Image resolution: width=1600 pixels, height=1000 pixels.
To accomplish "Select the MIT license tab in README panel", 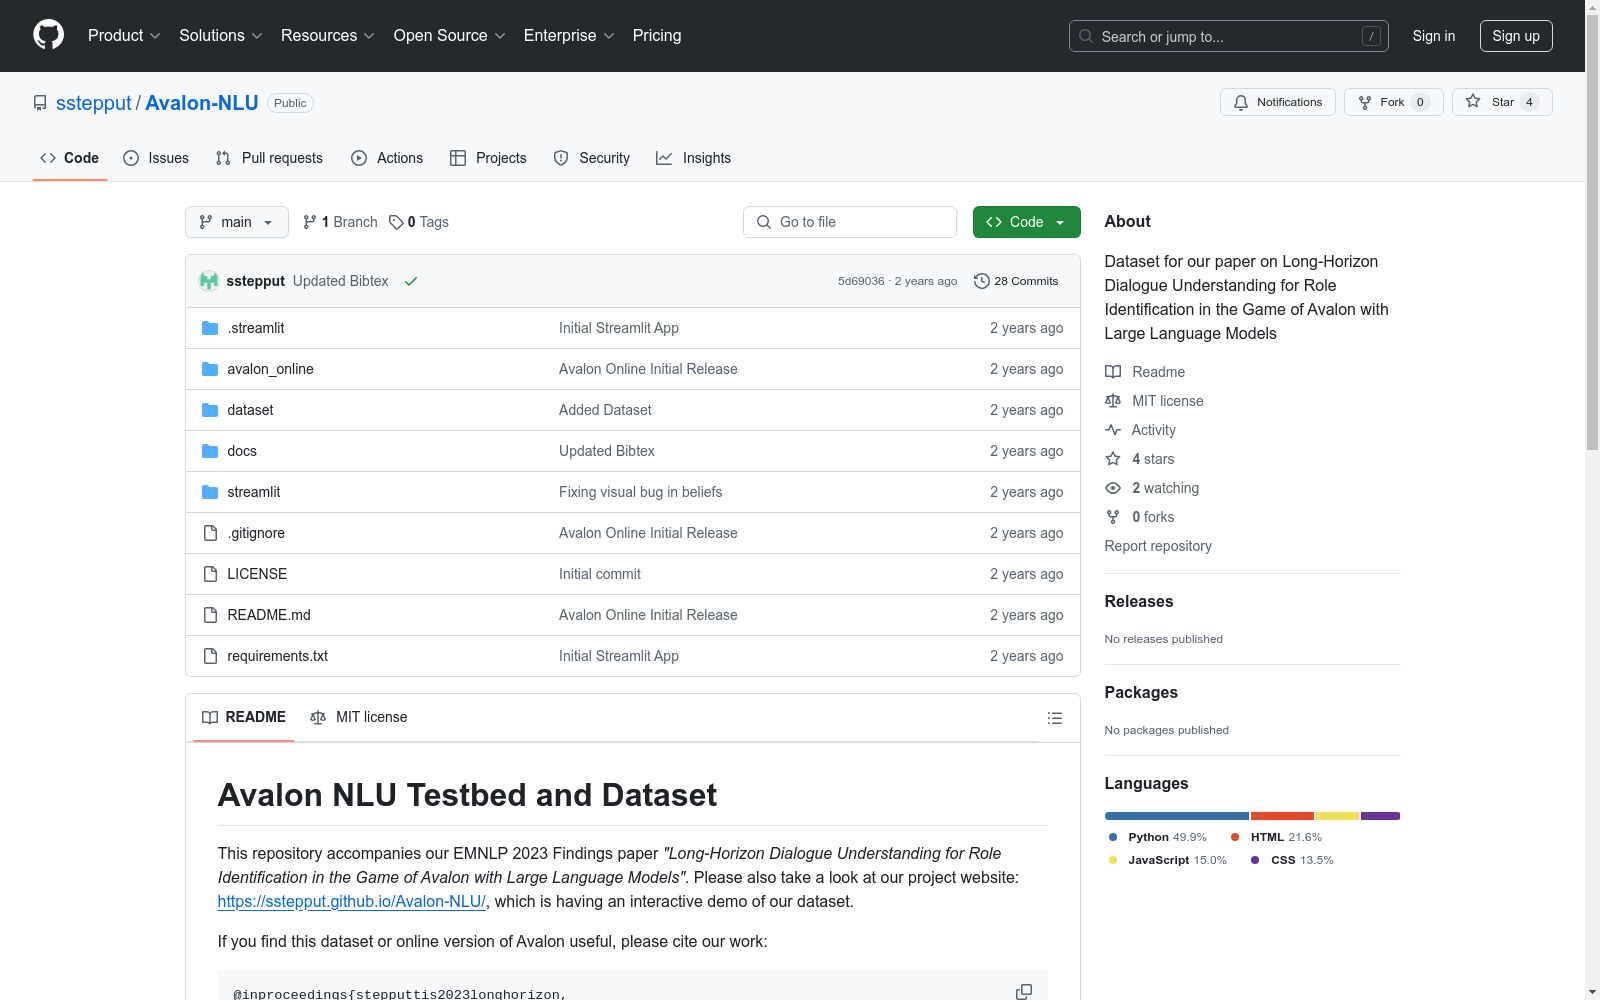I will 359,717.
